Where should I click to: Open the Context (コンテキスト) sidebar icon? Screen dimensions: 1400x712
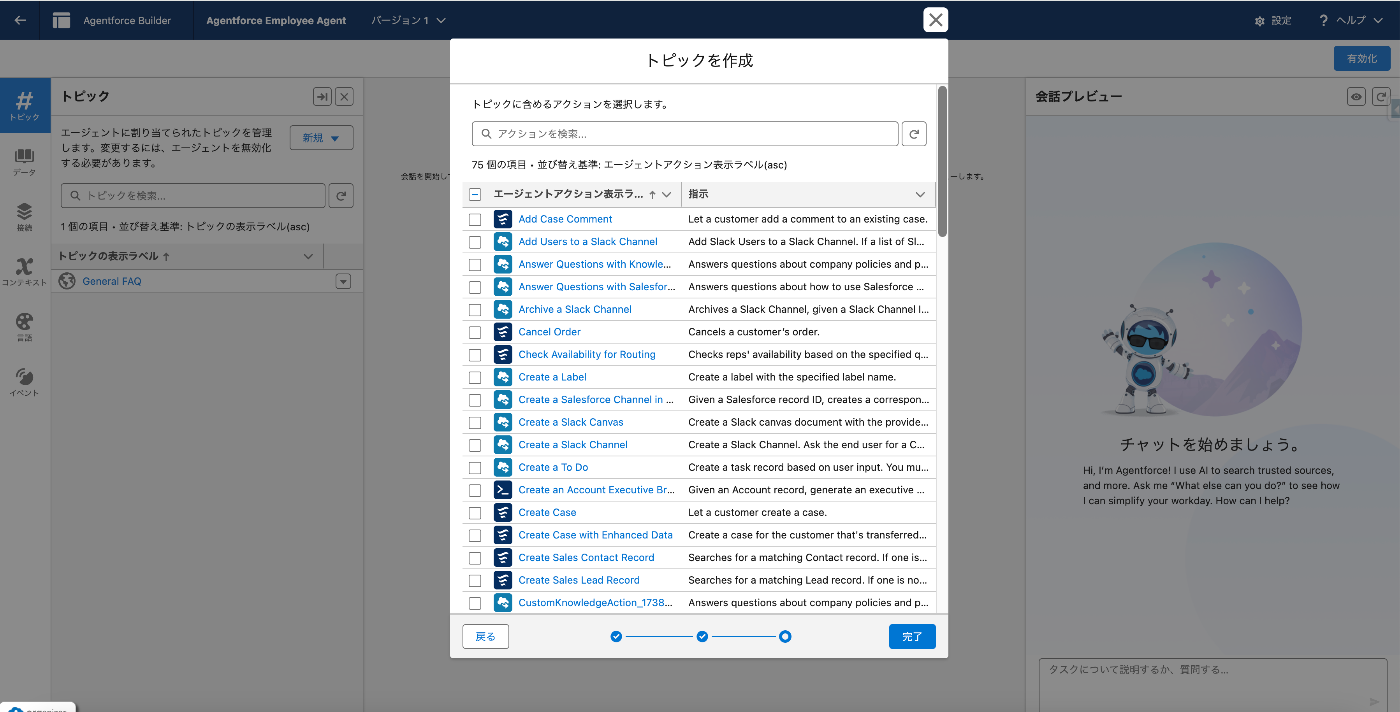coord(24,272)
